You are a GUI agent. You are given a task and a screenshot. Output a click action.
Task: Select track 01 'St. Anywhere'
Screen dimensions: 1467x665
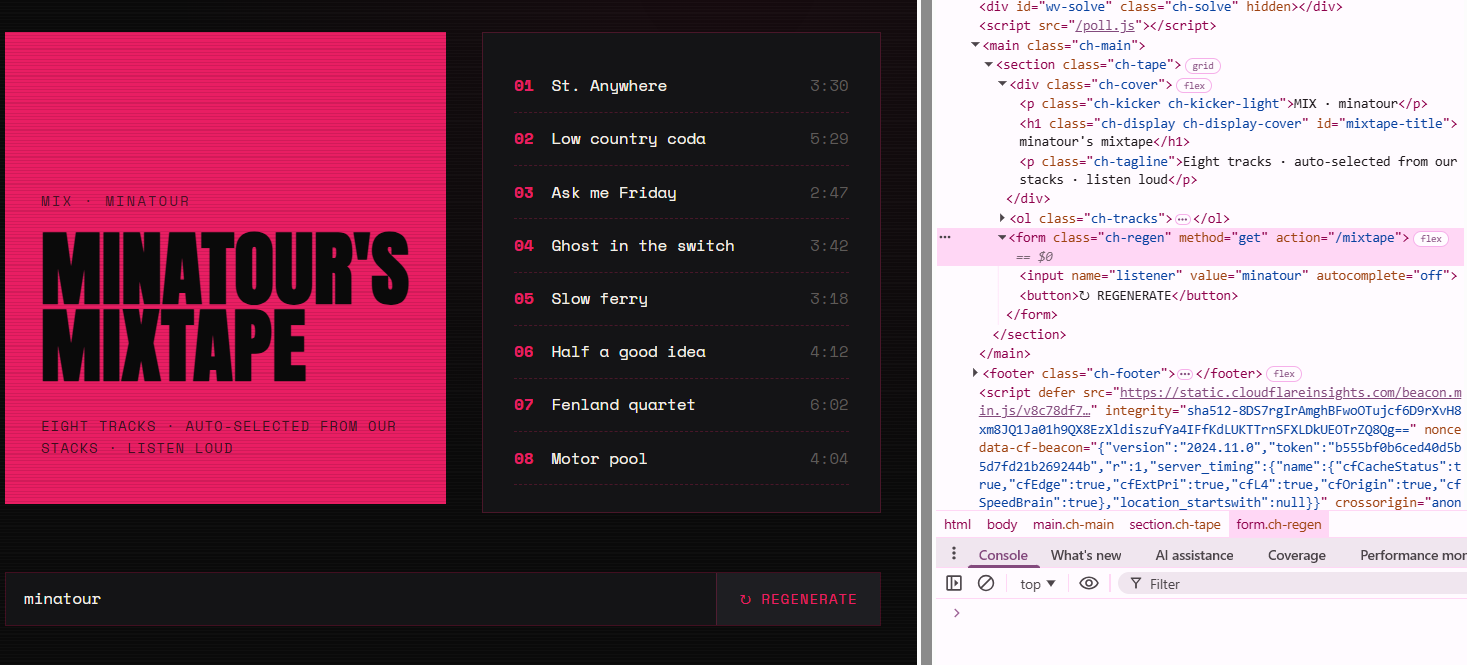681,86
